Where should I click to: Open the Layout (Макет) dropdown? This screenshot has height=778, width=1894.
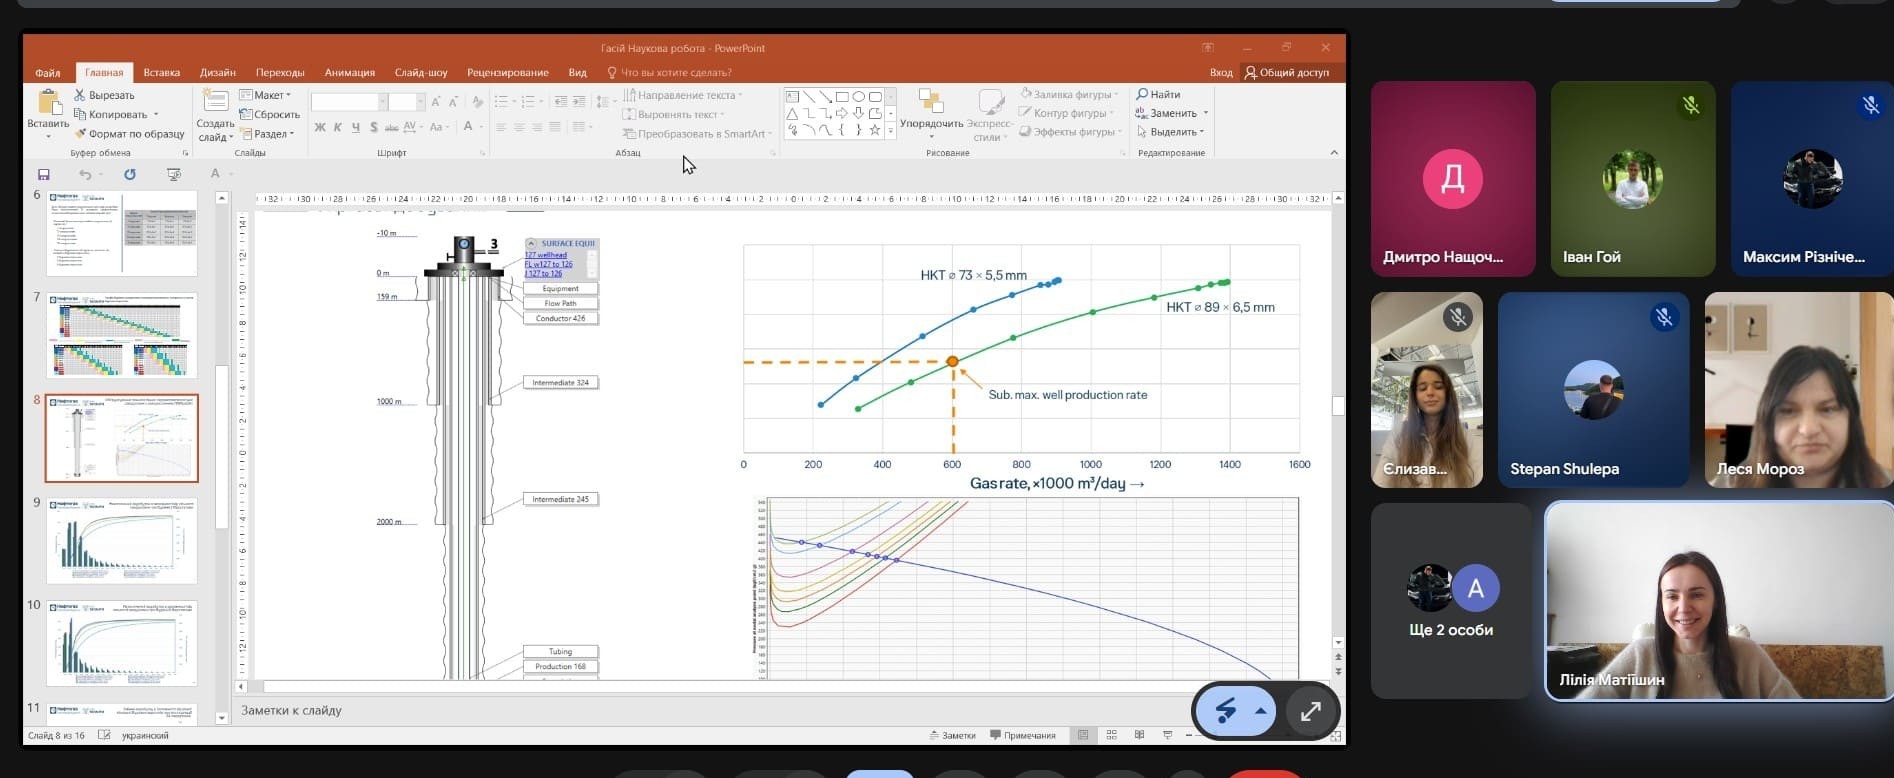click(266, 95)
